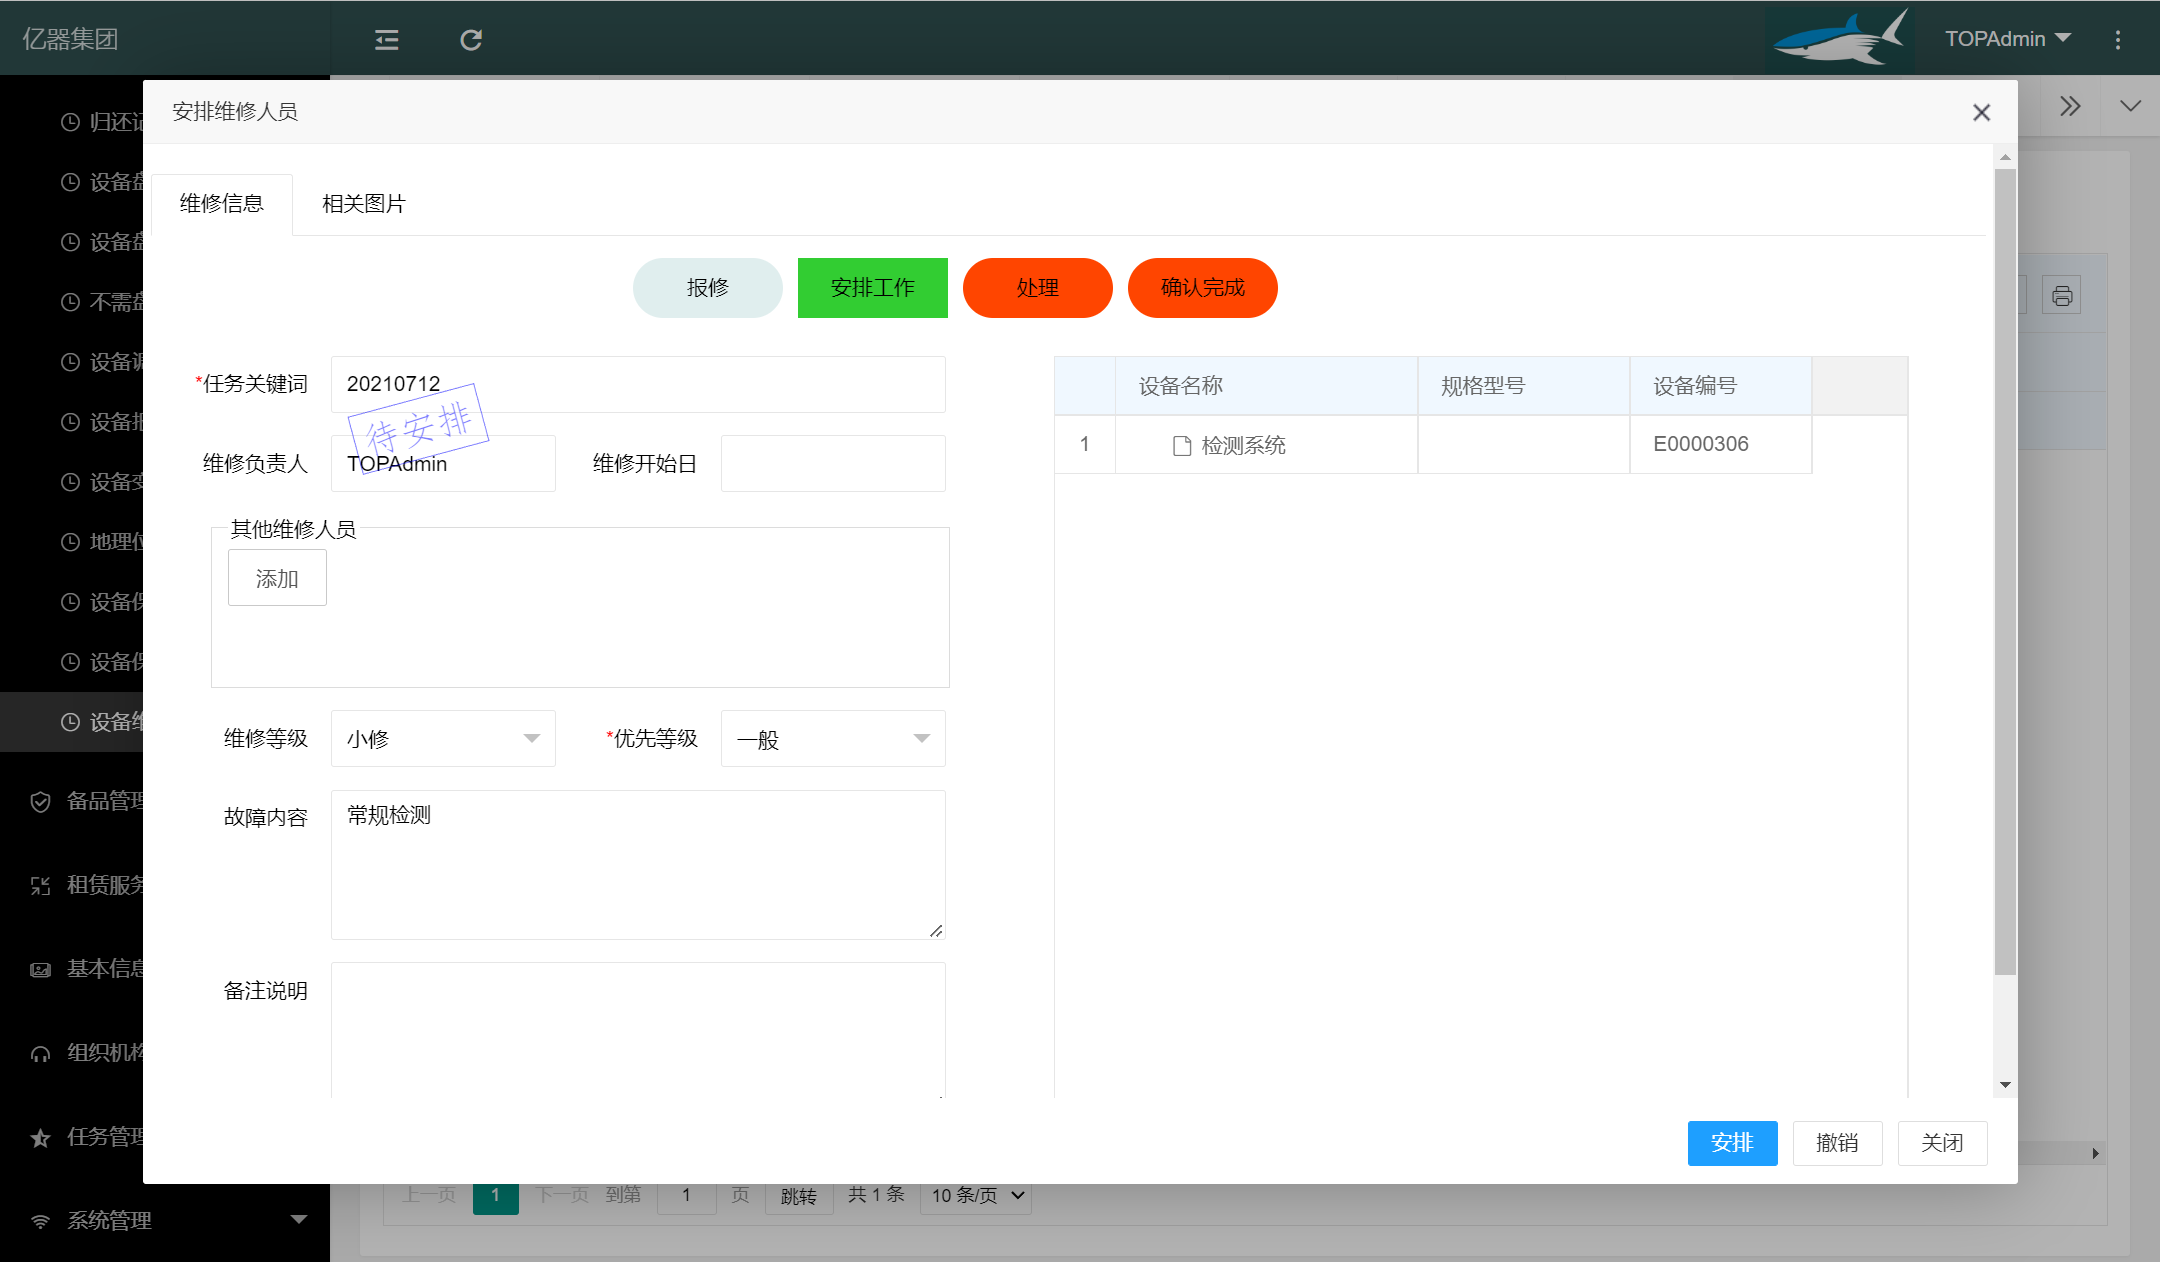Click the wifi icon beside 系统管理
Screen dimensions: 2160x1262
(40, 1221)
